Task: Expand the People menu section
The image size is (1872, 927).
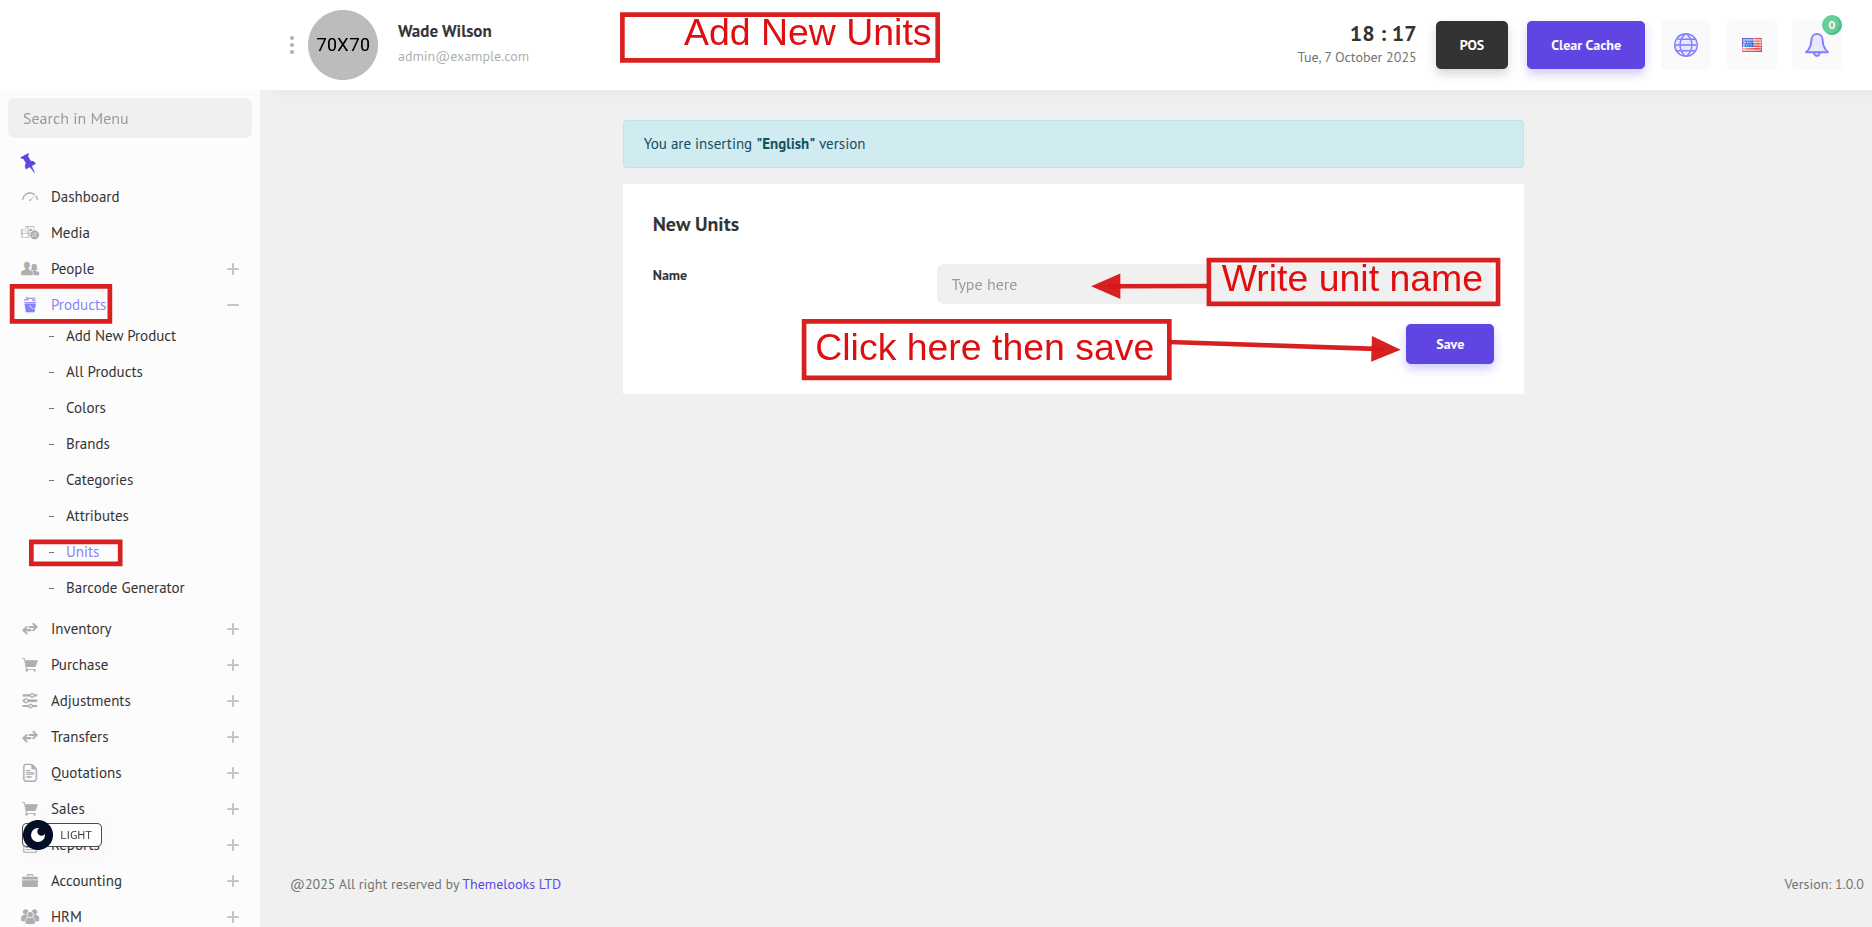Action: pyautogui.click(x=233, y=269)
